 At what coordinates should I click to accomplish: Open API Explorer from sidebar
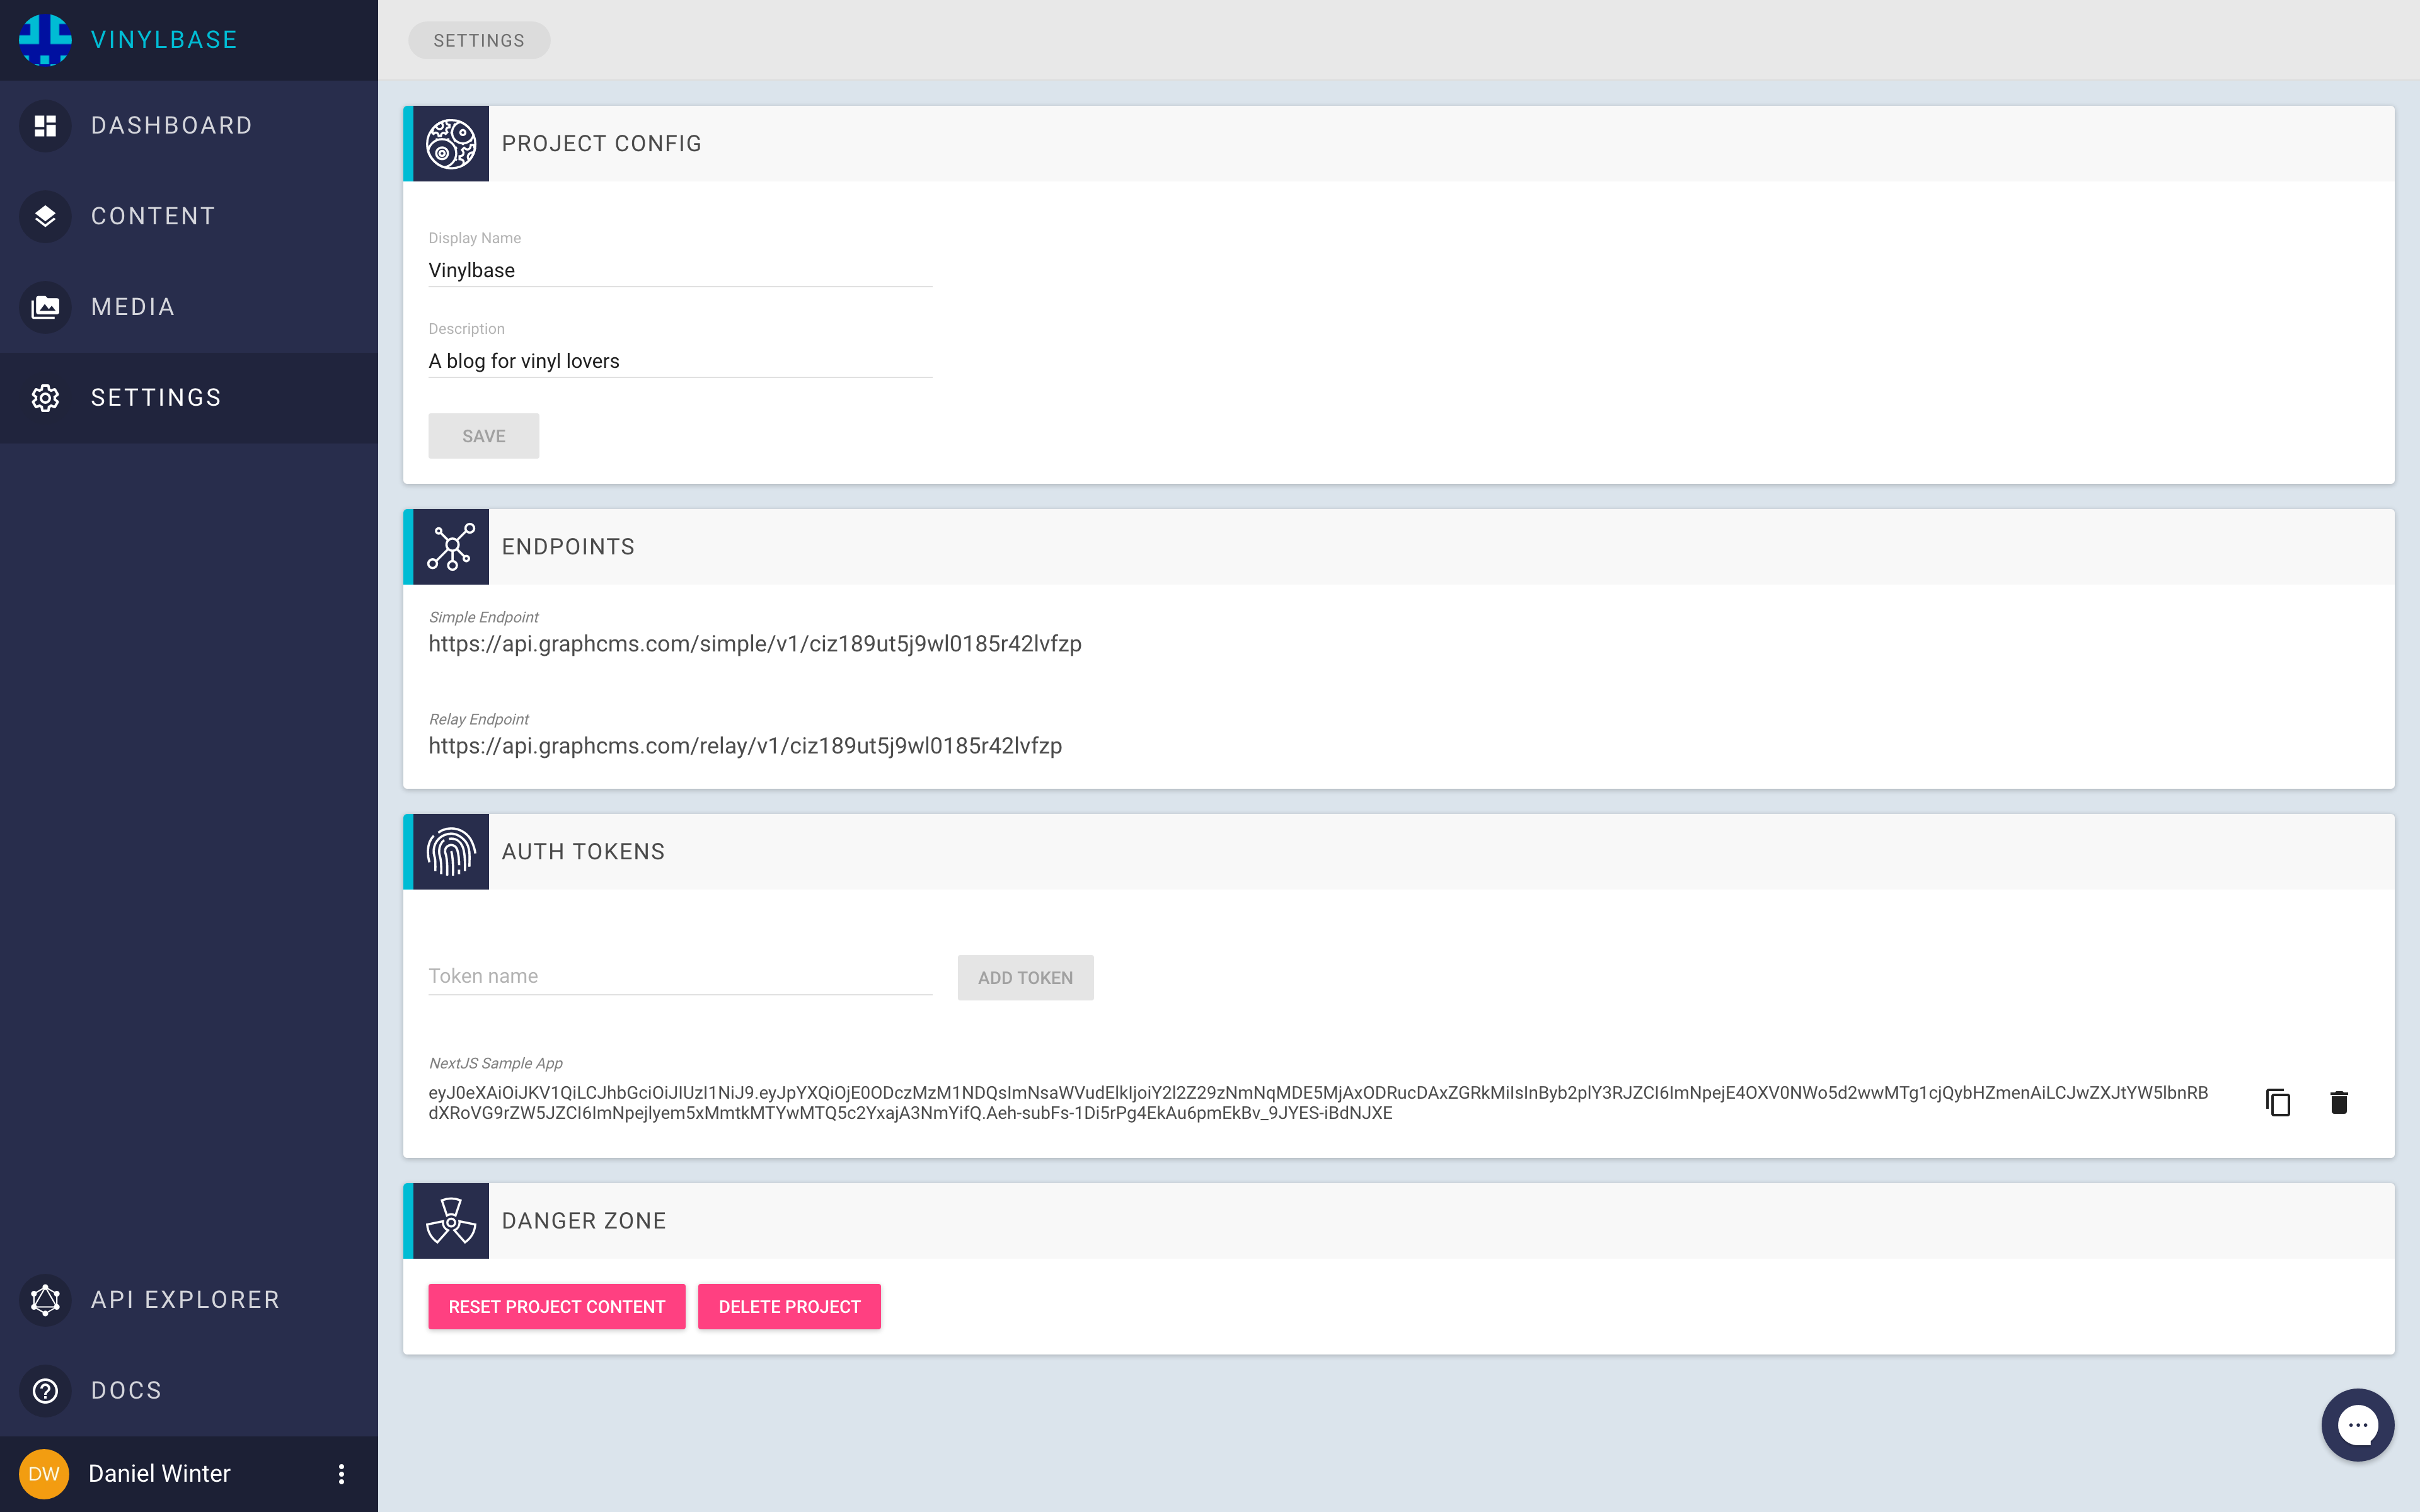[184, 1300]
